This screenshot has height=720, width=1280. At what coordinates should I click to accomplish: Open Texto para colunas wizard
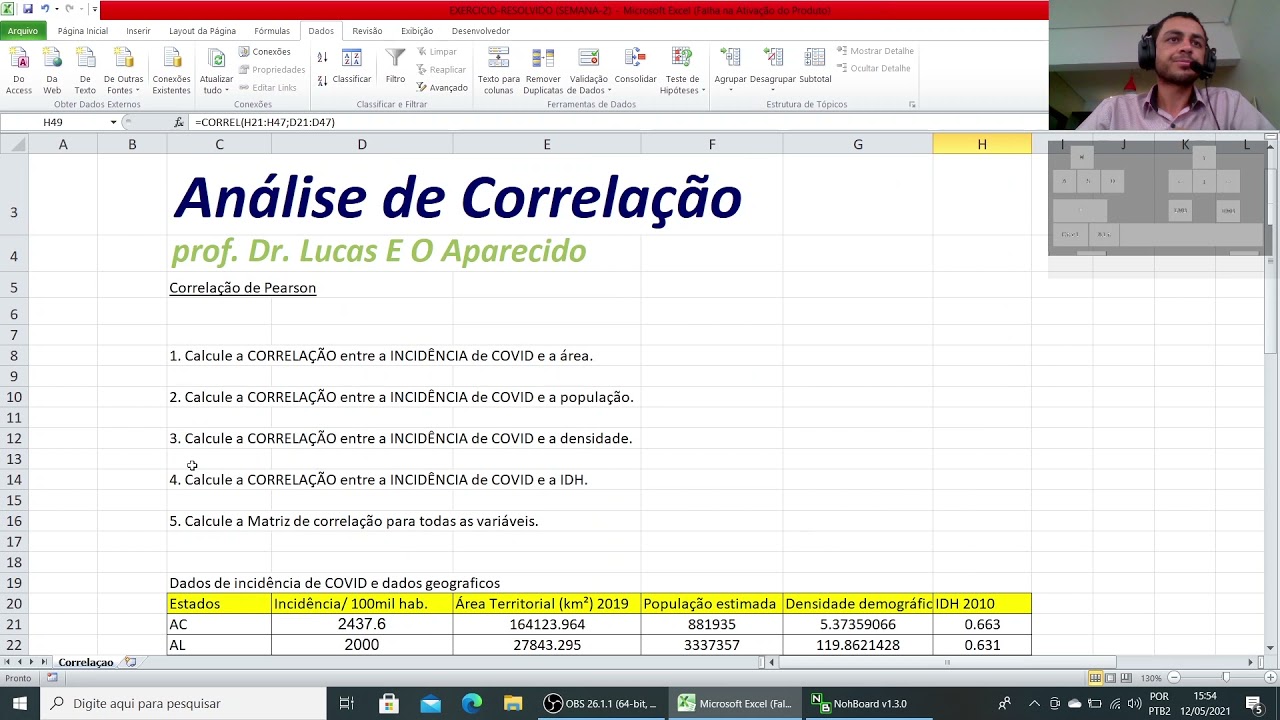(498, 70)
